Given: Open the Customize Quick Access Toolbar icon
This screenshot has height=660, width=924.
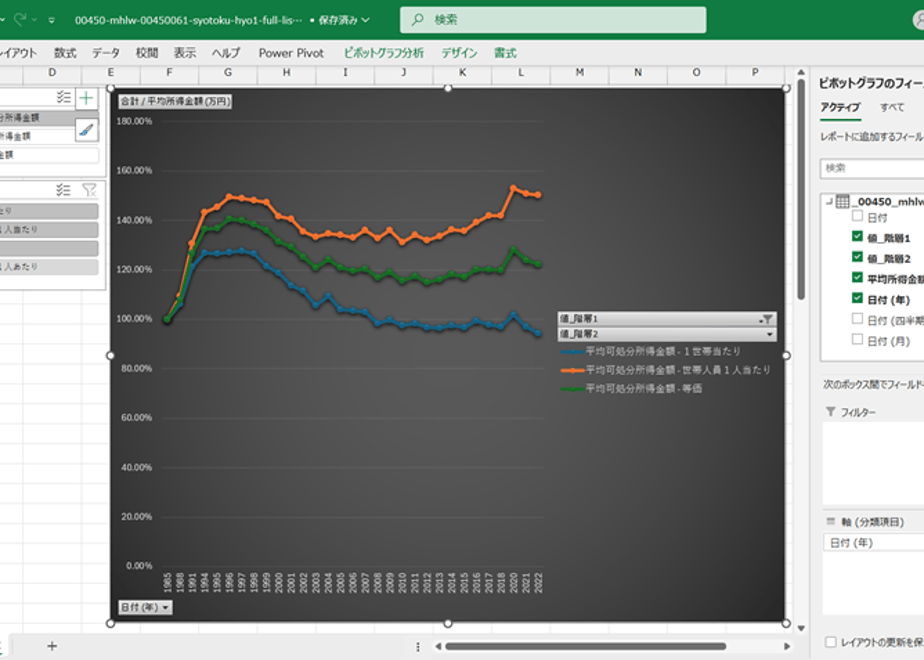Looking at the screenshot, I should tap(52, 20).
